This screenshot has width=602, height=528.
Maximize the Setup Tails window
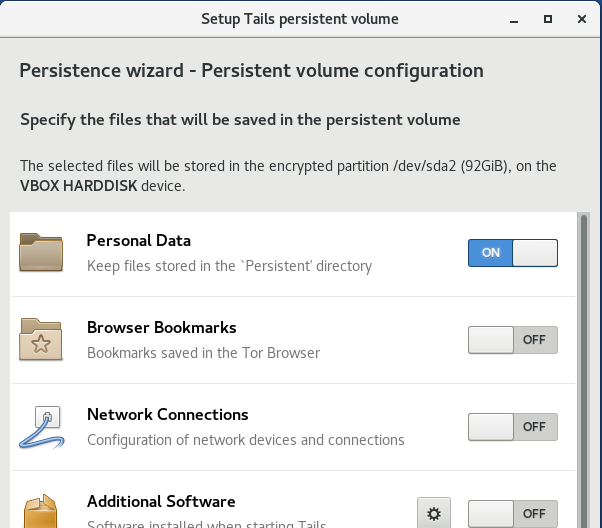tap(548, 18)
